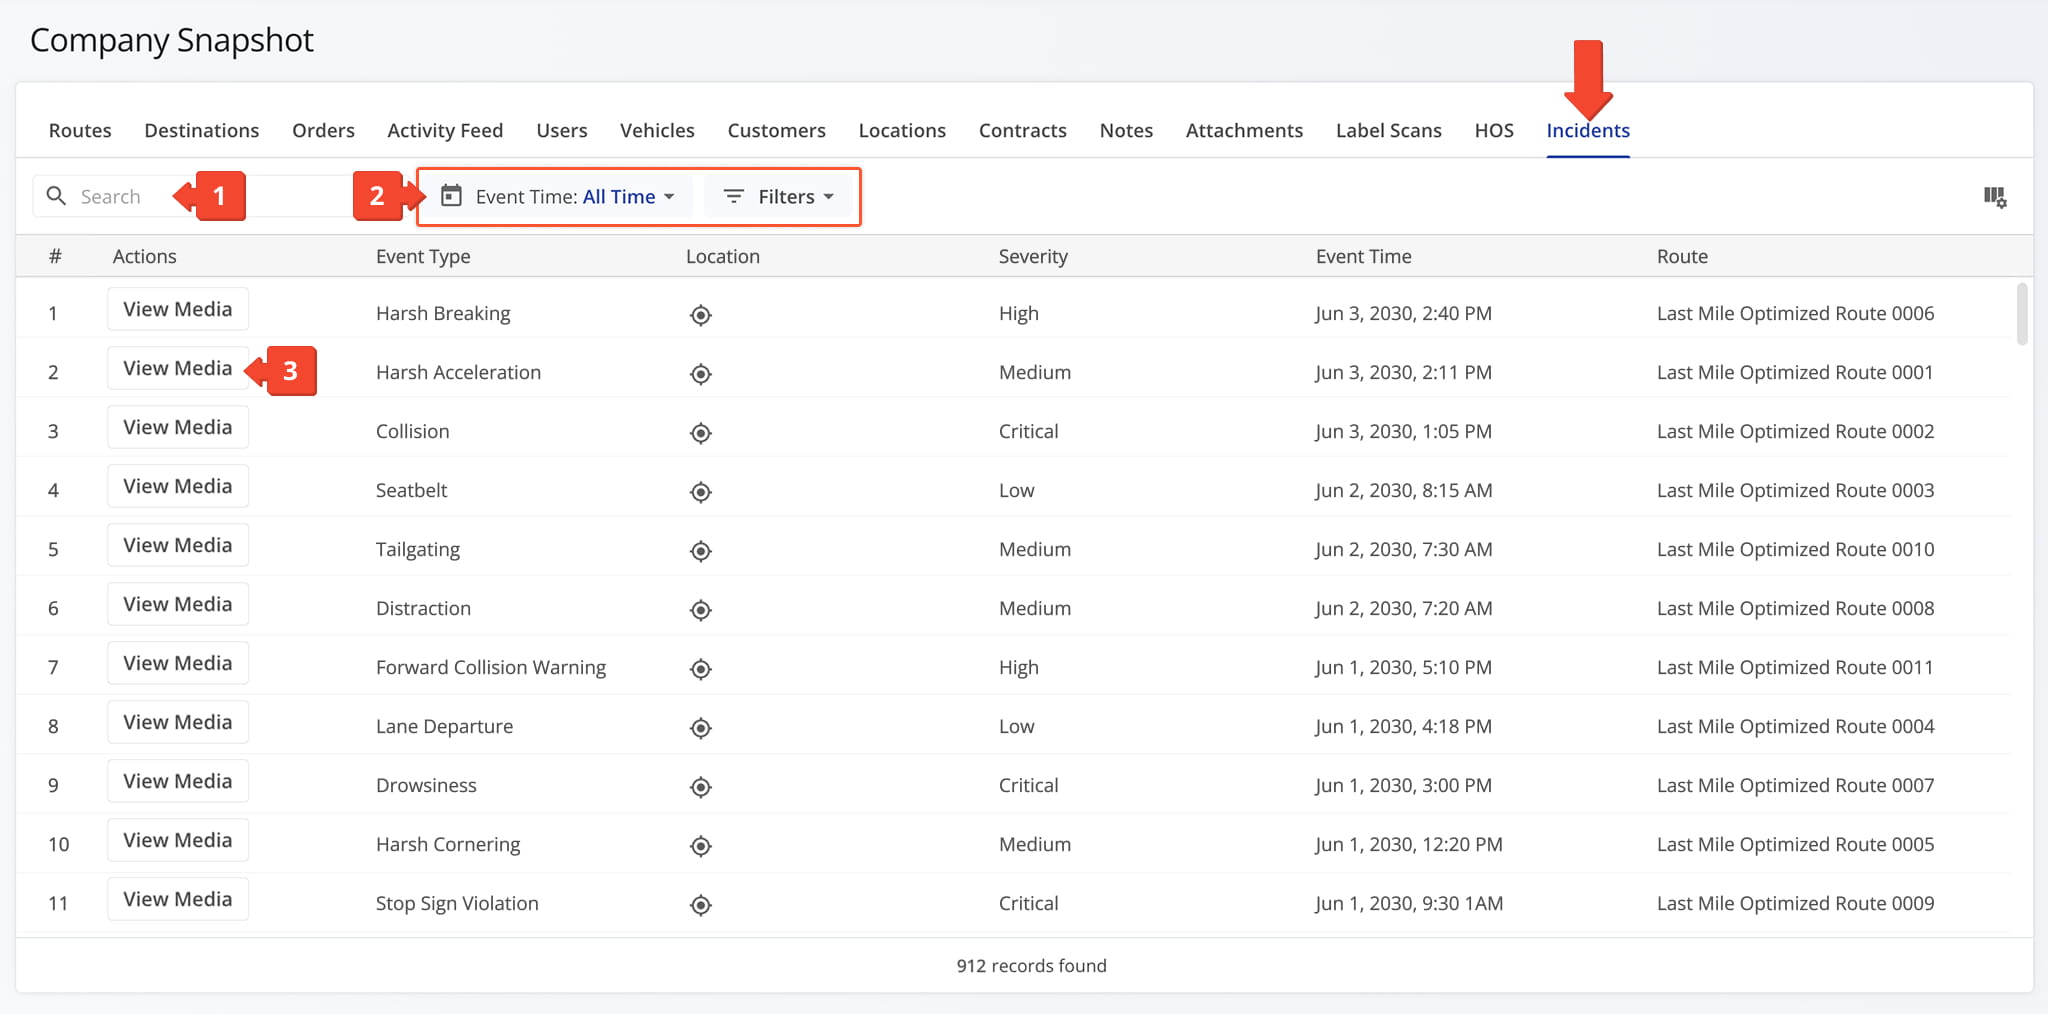View media for Lane Departure event

(178, 722)
